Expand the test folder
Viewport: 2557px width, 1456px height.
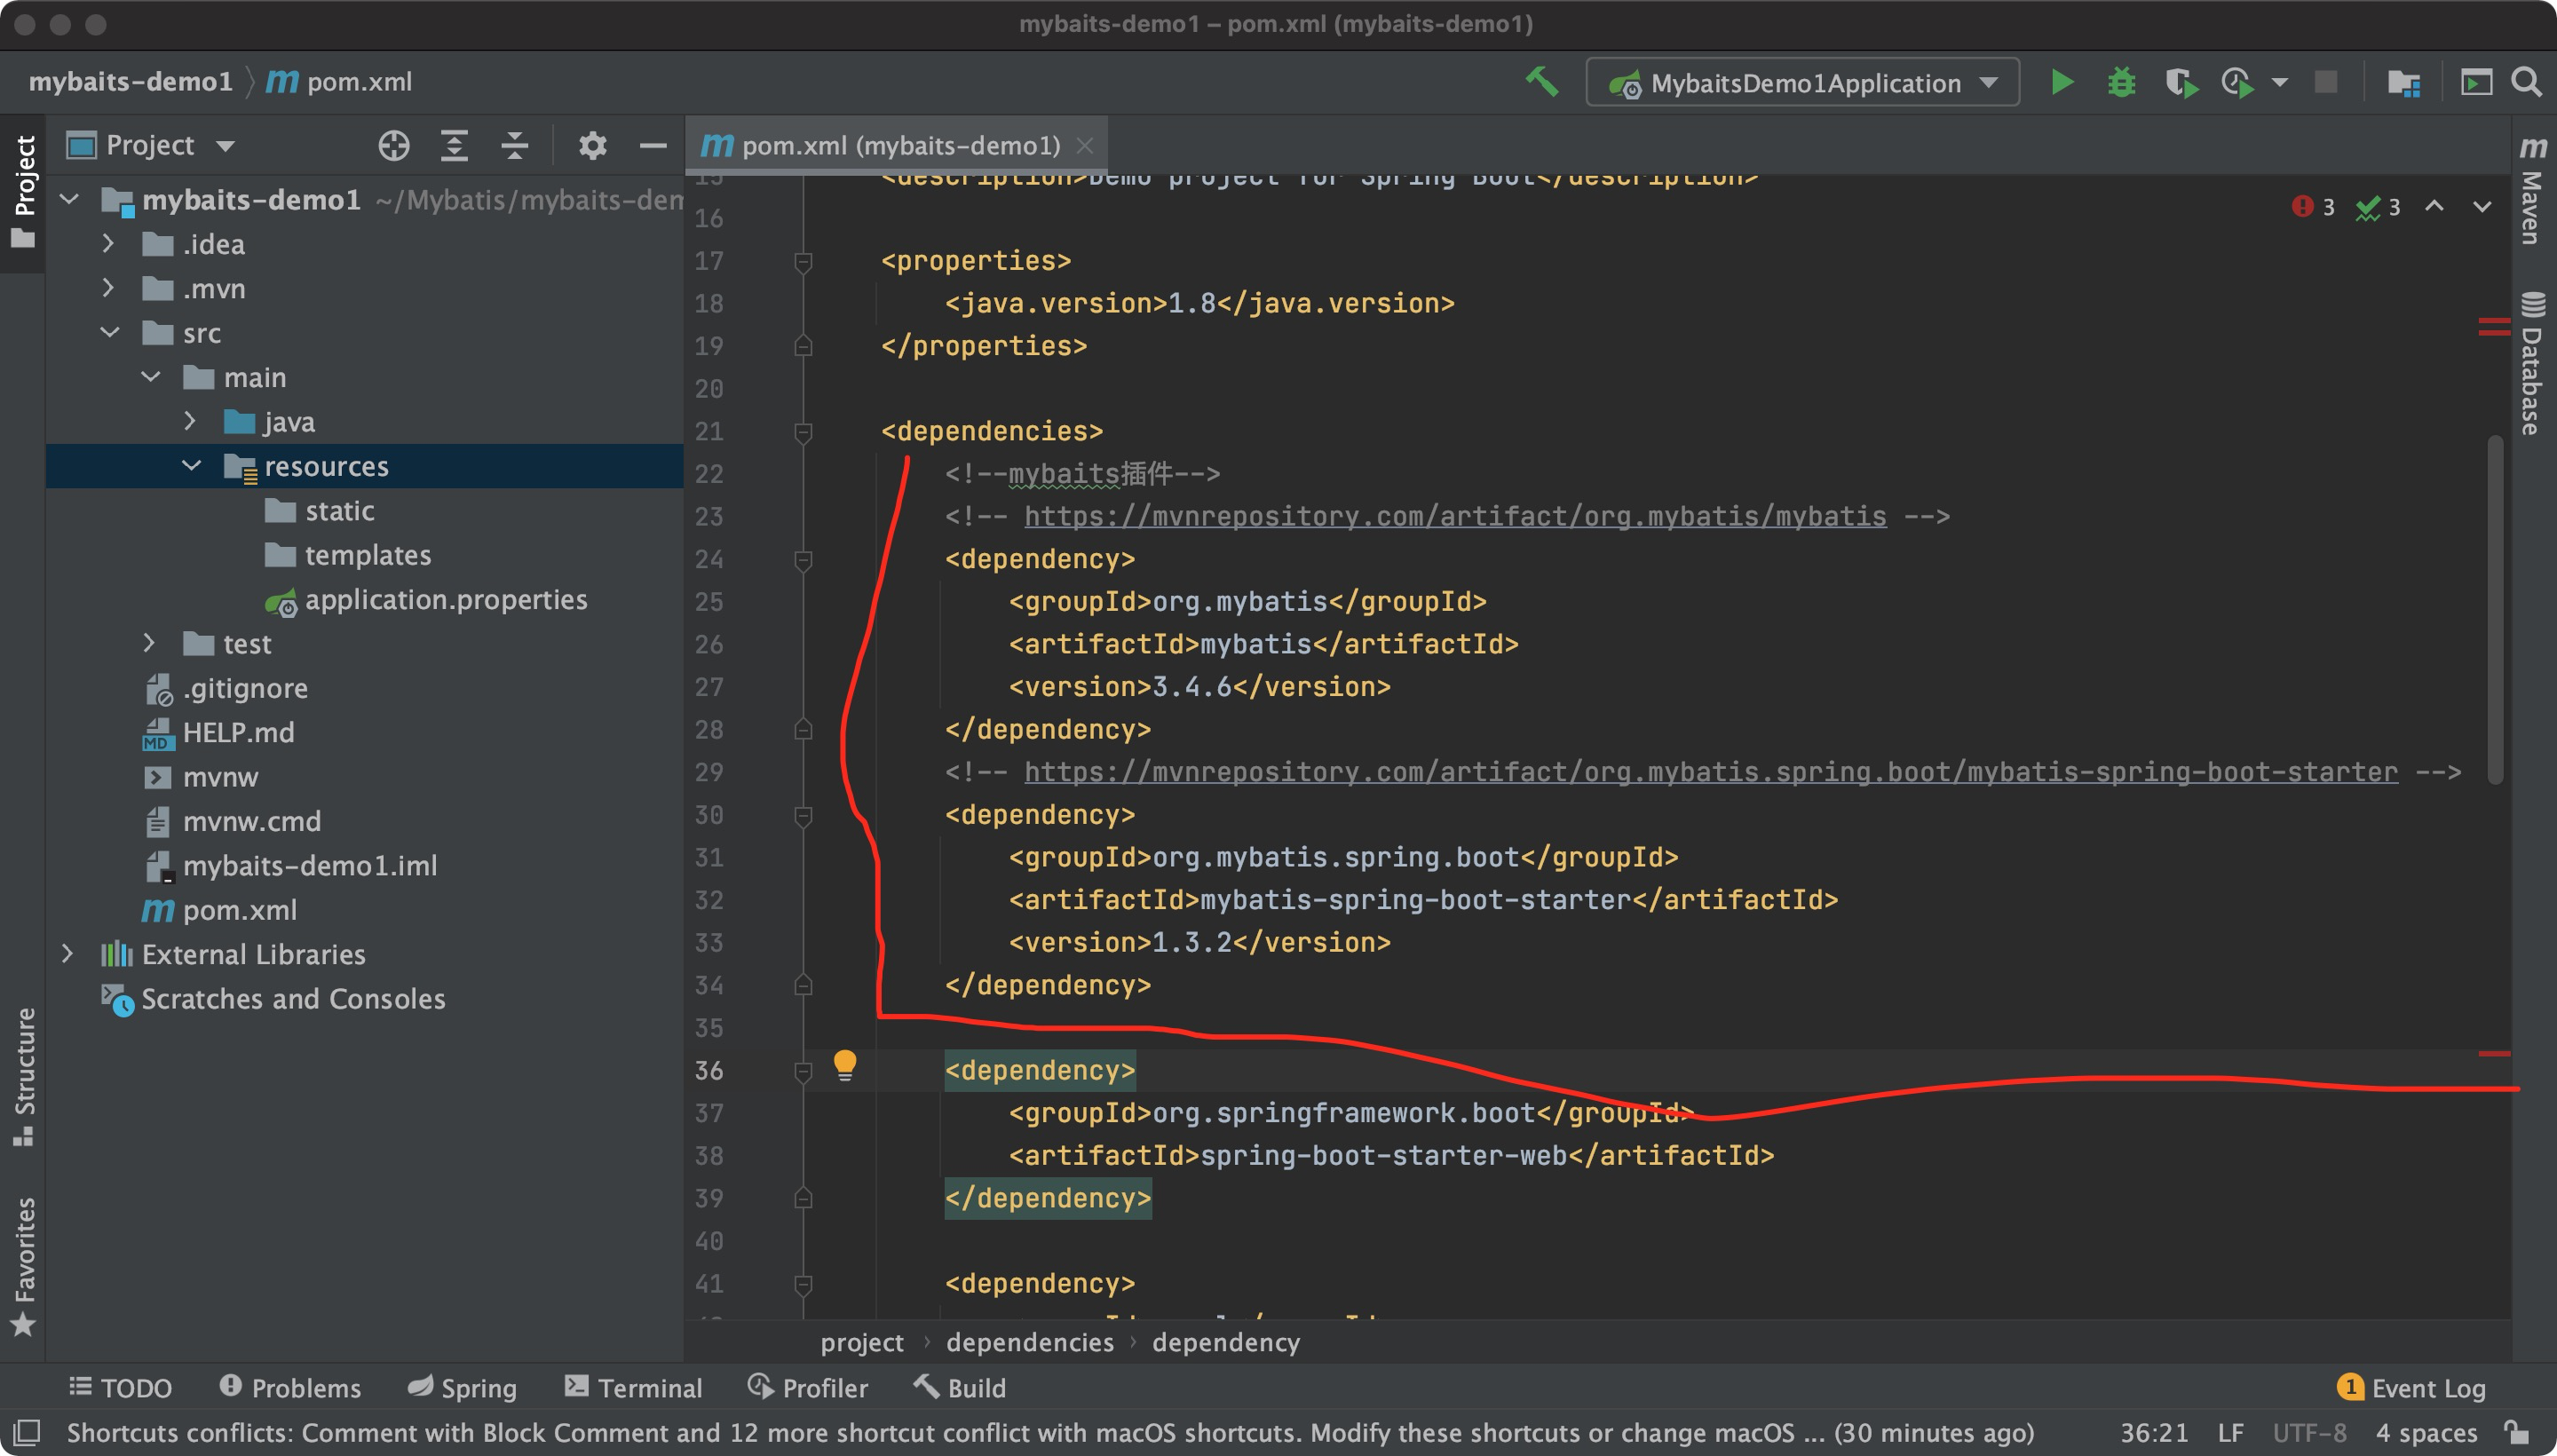[x=149, y=643]
